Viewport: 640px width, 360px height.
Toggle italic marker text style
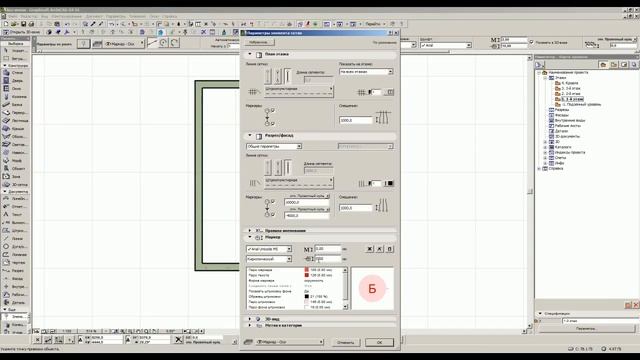point(380,249)
